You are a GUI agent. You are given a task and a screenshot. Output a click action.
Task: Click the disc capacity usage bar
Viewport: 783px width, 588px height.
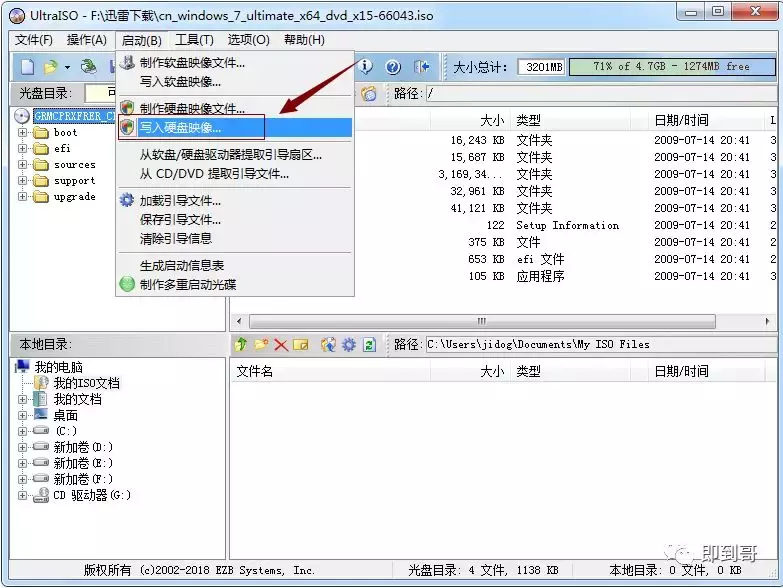pos(672,66)
